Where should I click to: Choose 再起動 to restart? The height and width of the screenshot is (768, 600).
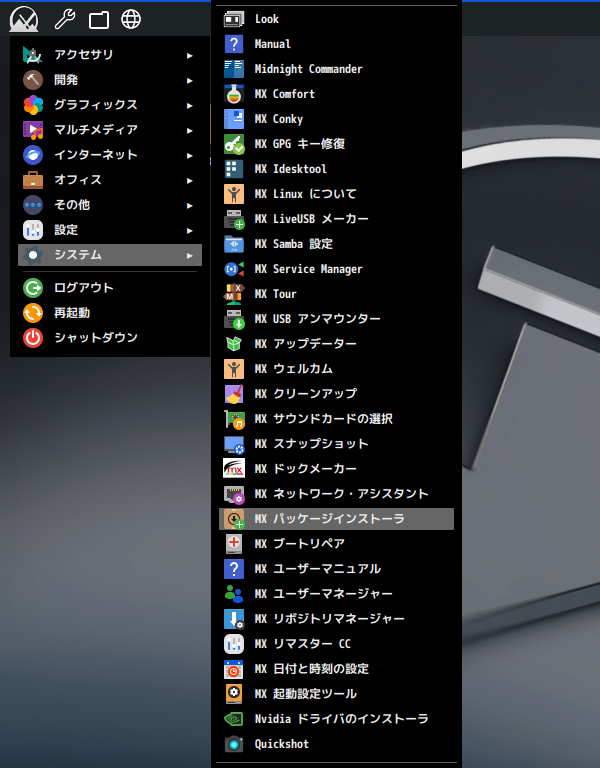click(x=110, y=312)
